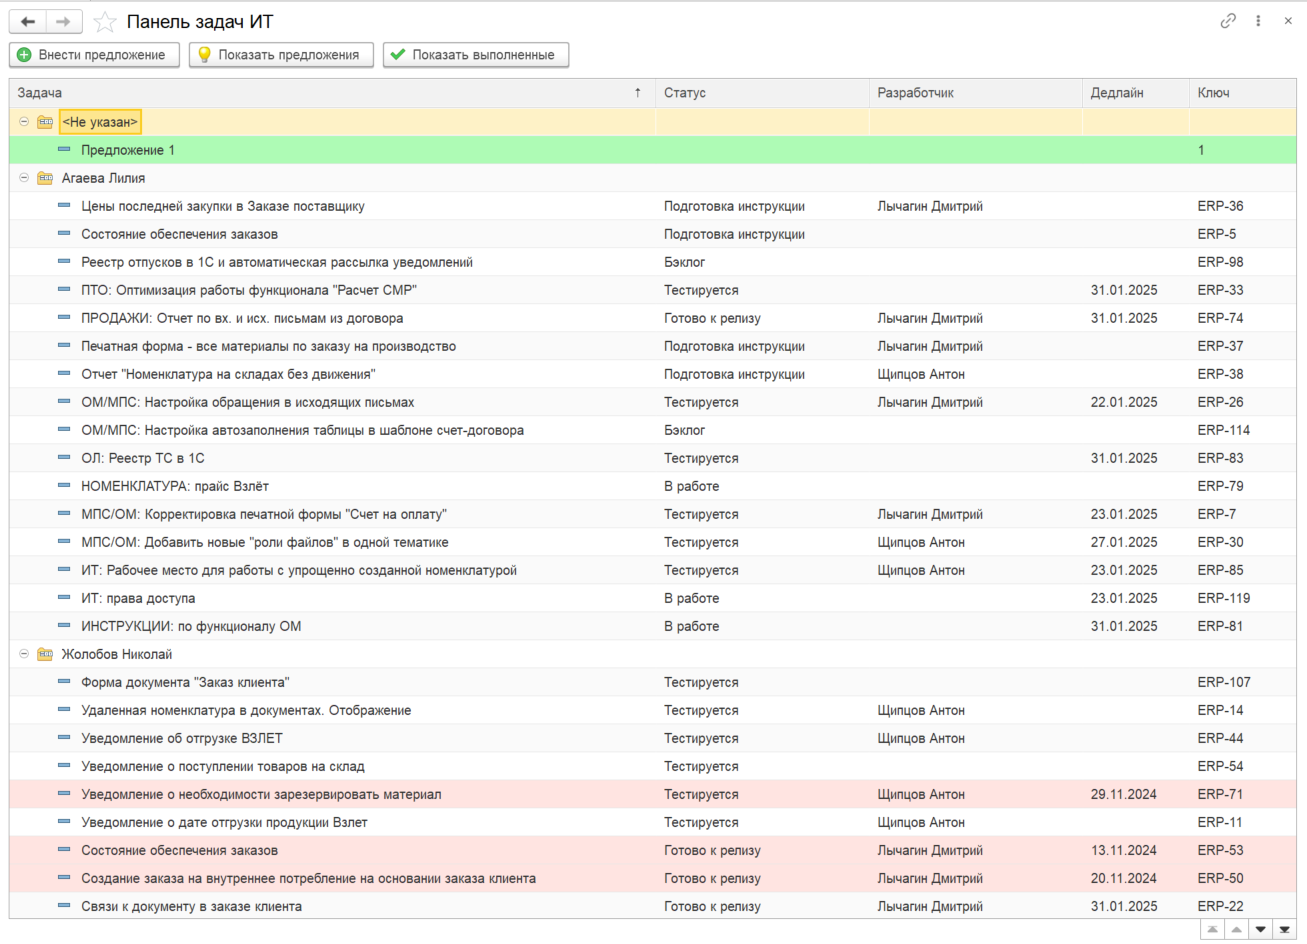Viewport: 1307px width, 944px height.
Task: Move down one row with bottom arrow
Action: point(1261,930)
